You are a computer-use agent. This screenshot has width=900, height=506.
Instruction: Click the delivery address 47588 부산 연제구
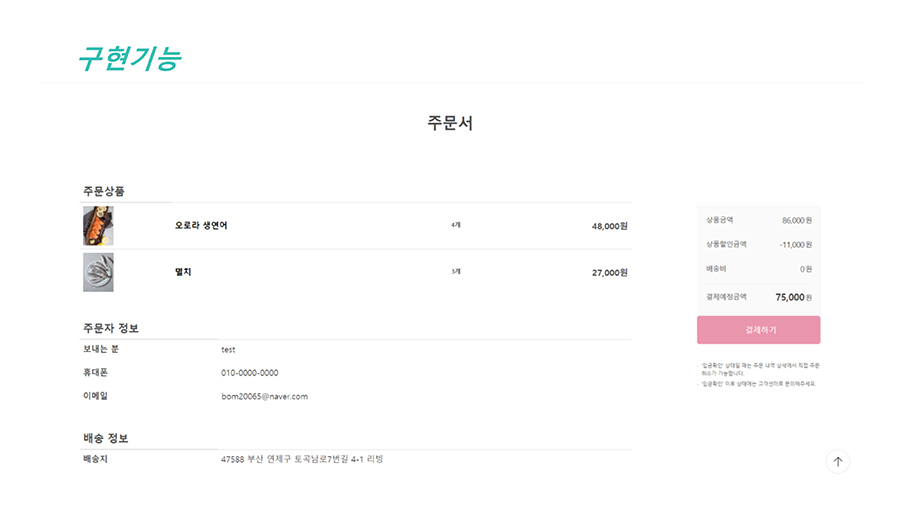302,459
